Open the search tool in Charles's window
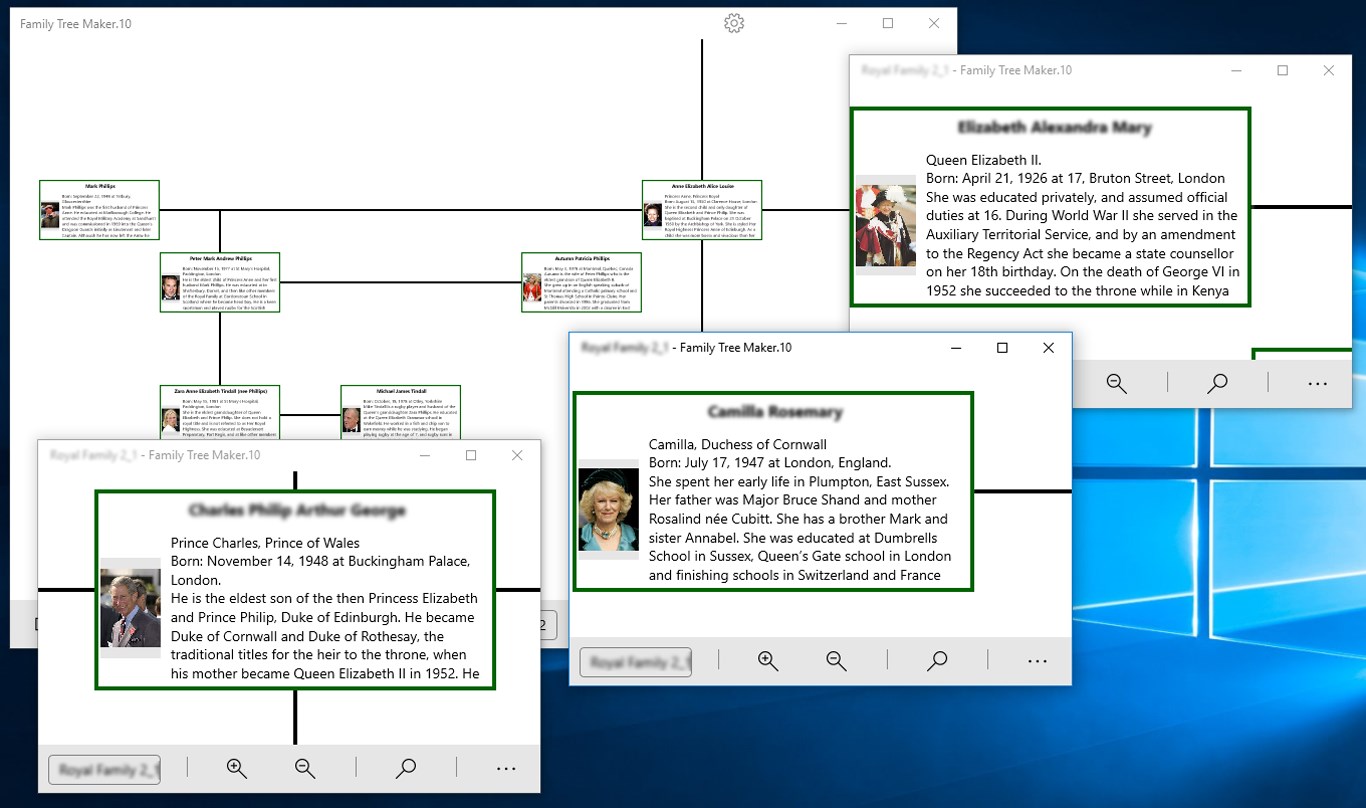Image resolution: width=1366 pixels, height=808 pixels. tap(406, 768)
